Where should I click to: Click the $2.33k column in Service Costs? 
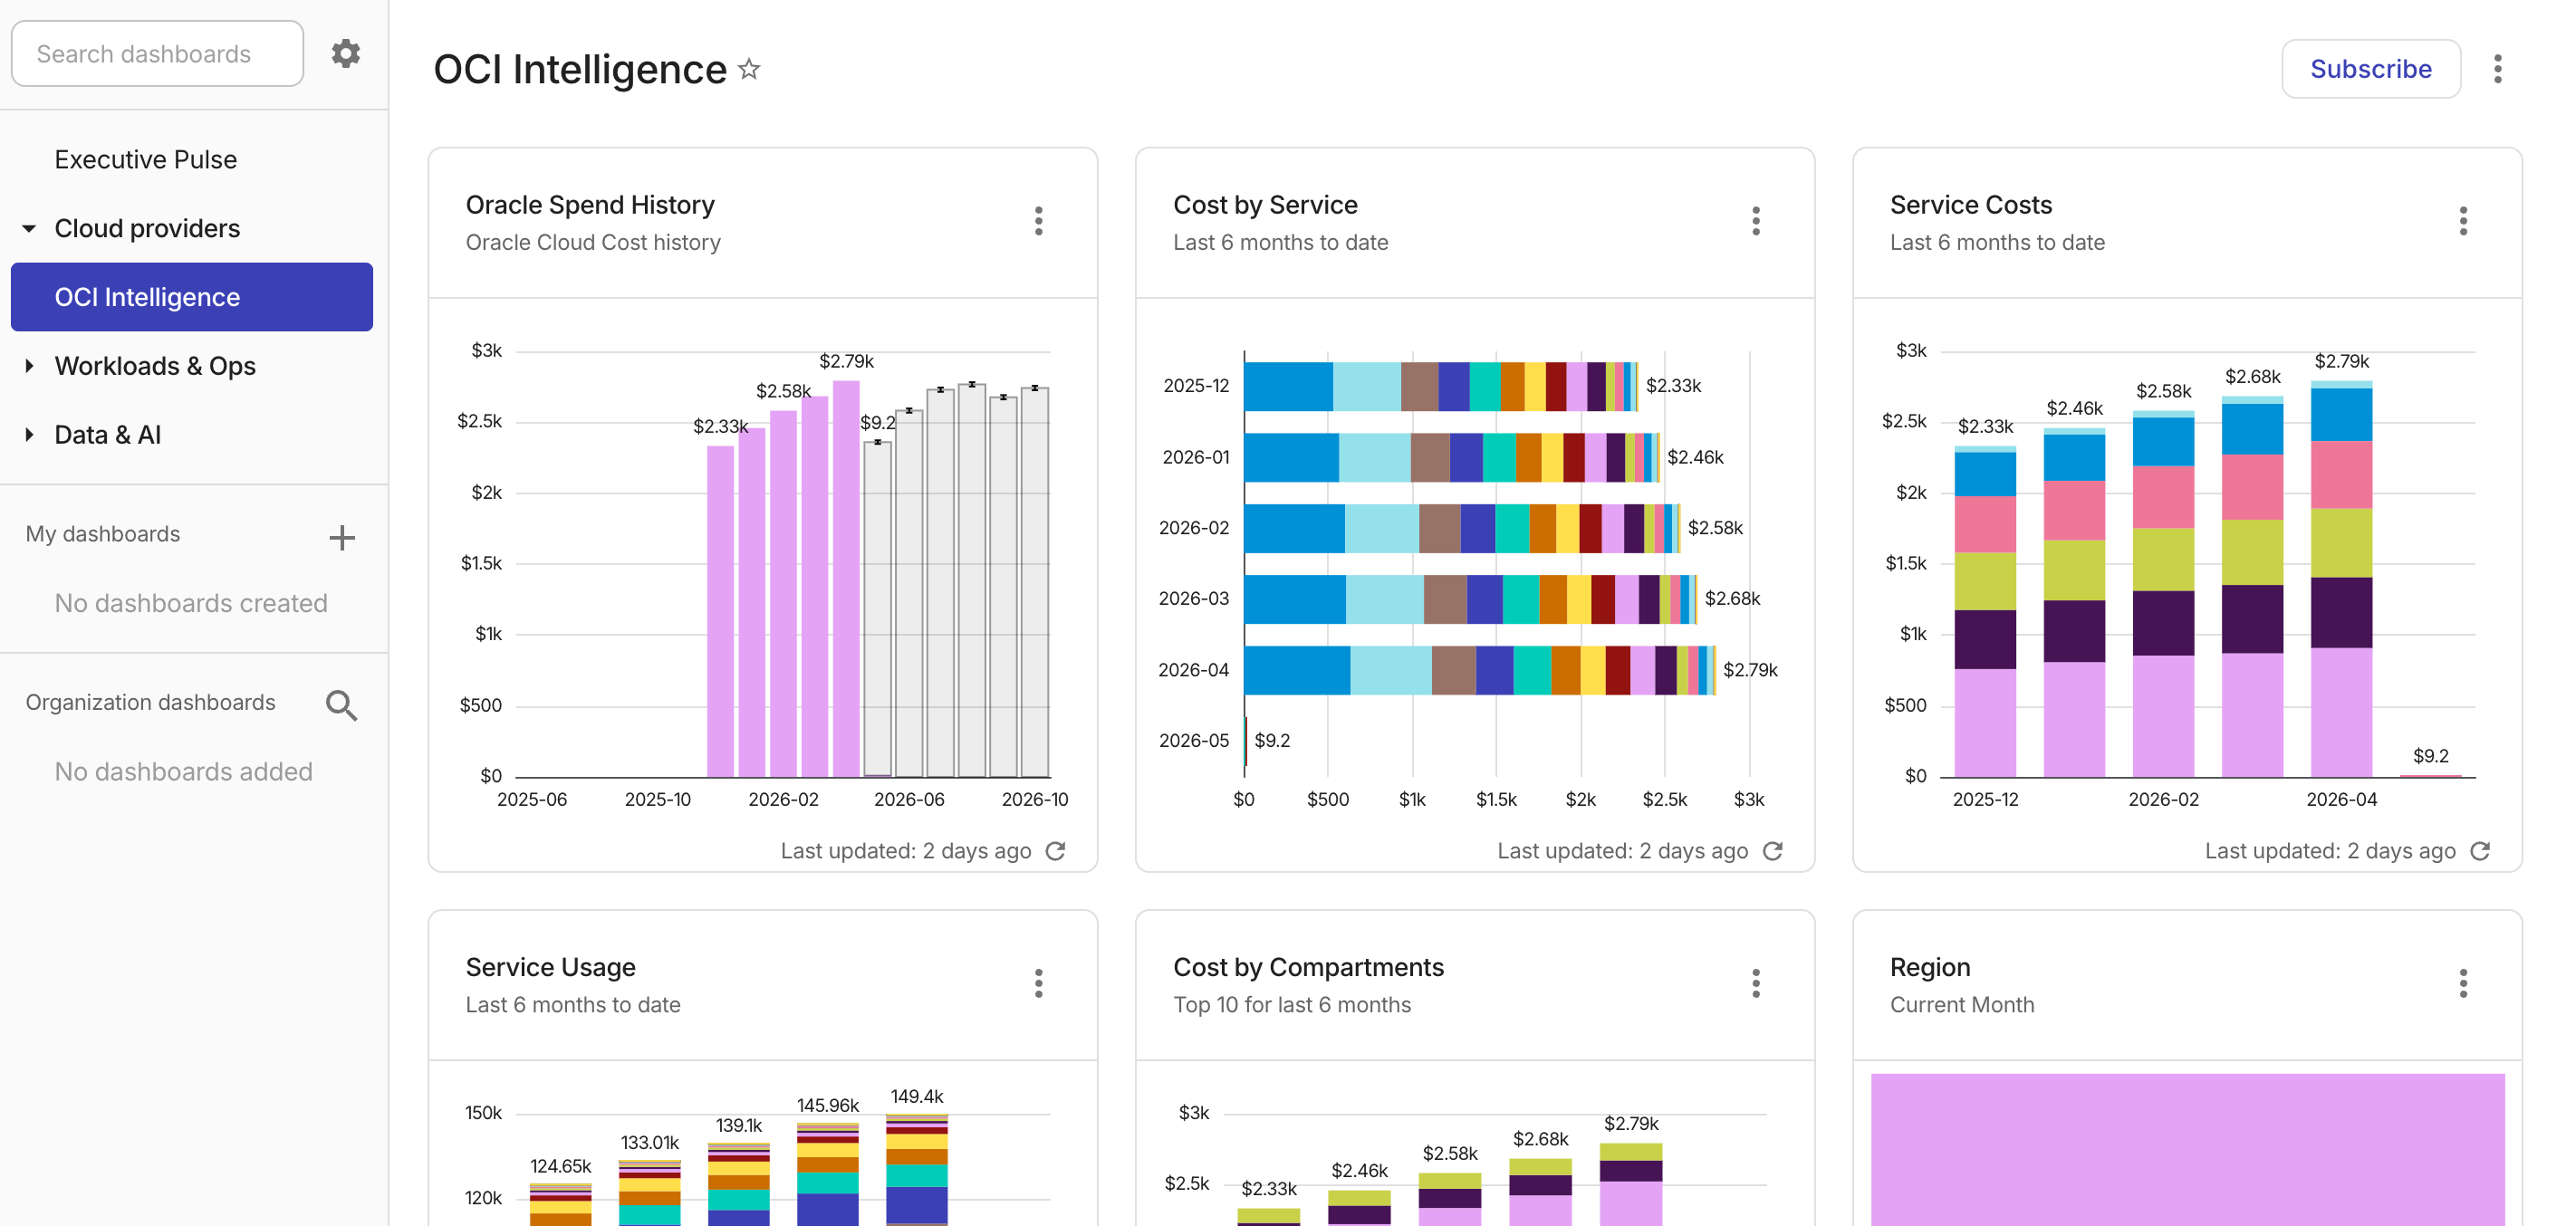(1985, 612)
